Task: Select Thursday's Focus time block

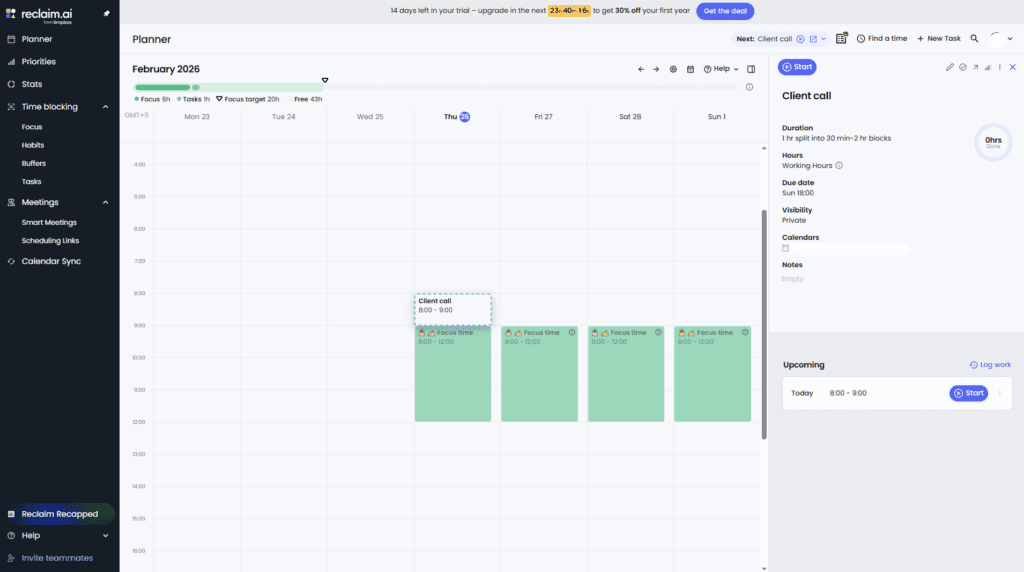Action: pyautogui.click(x=453, y=374)
